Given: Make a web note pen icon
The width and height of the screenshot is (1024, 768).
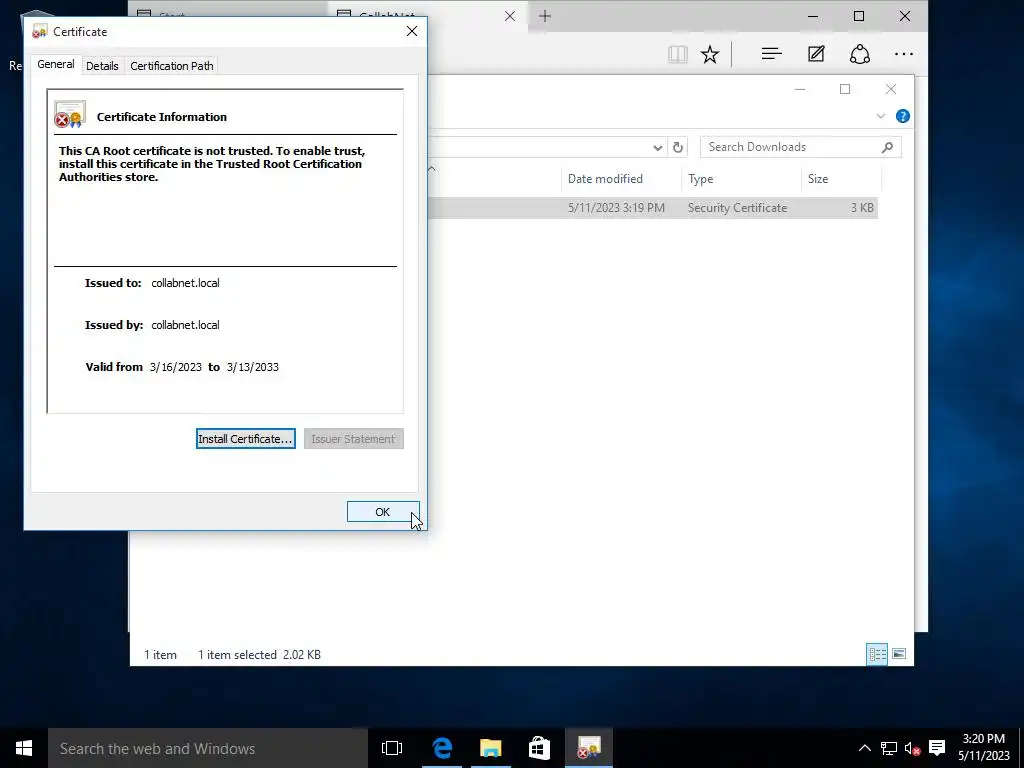Looking at the screenshot, I should coord(816,54).
